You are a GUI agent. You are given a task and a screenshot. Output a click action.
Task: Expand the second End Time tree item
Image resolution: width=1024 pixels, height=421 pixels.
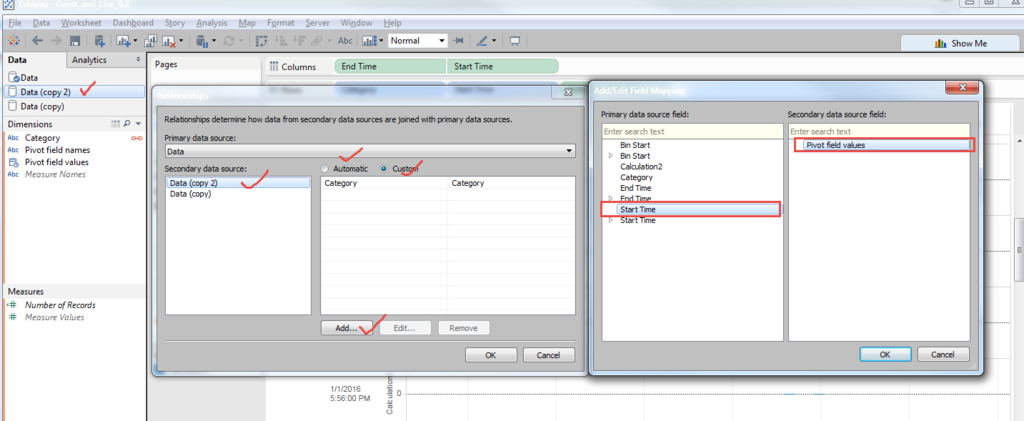pos(611,198)
